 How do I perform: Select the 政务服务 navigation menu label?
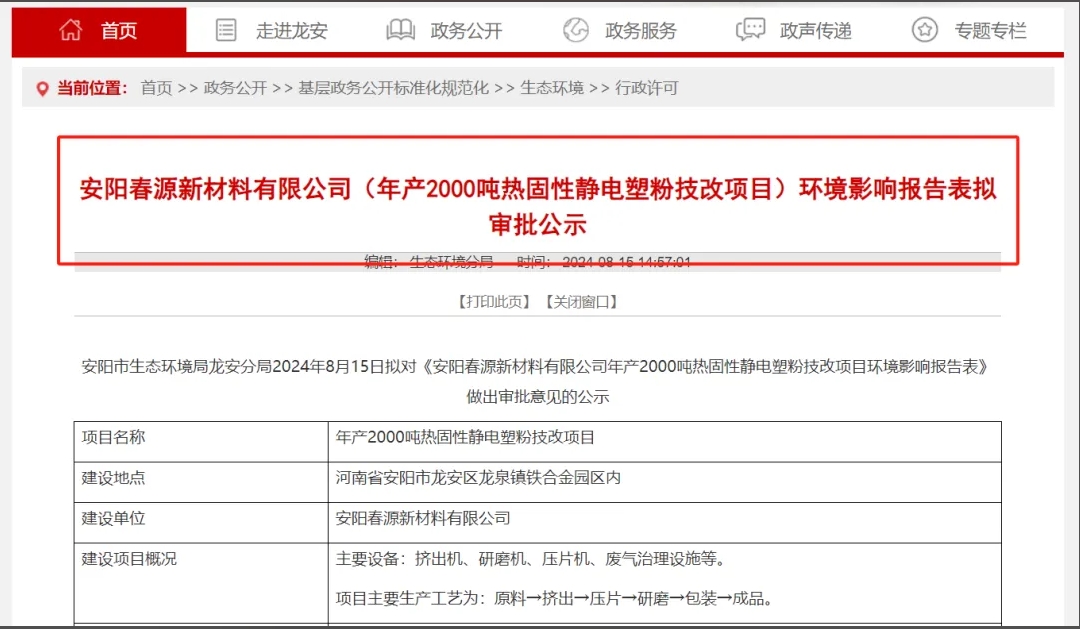pyautogui.click(x=641, y=31)
